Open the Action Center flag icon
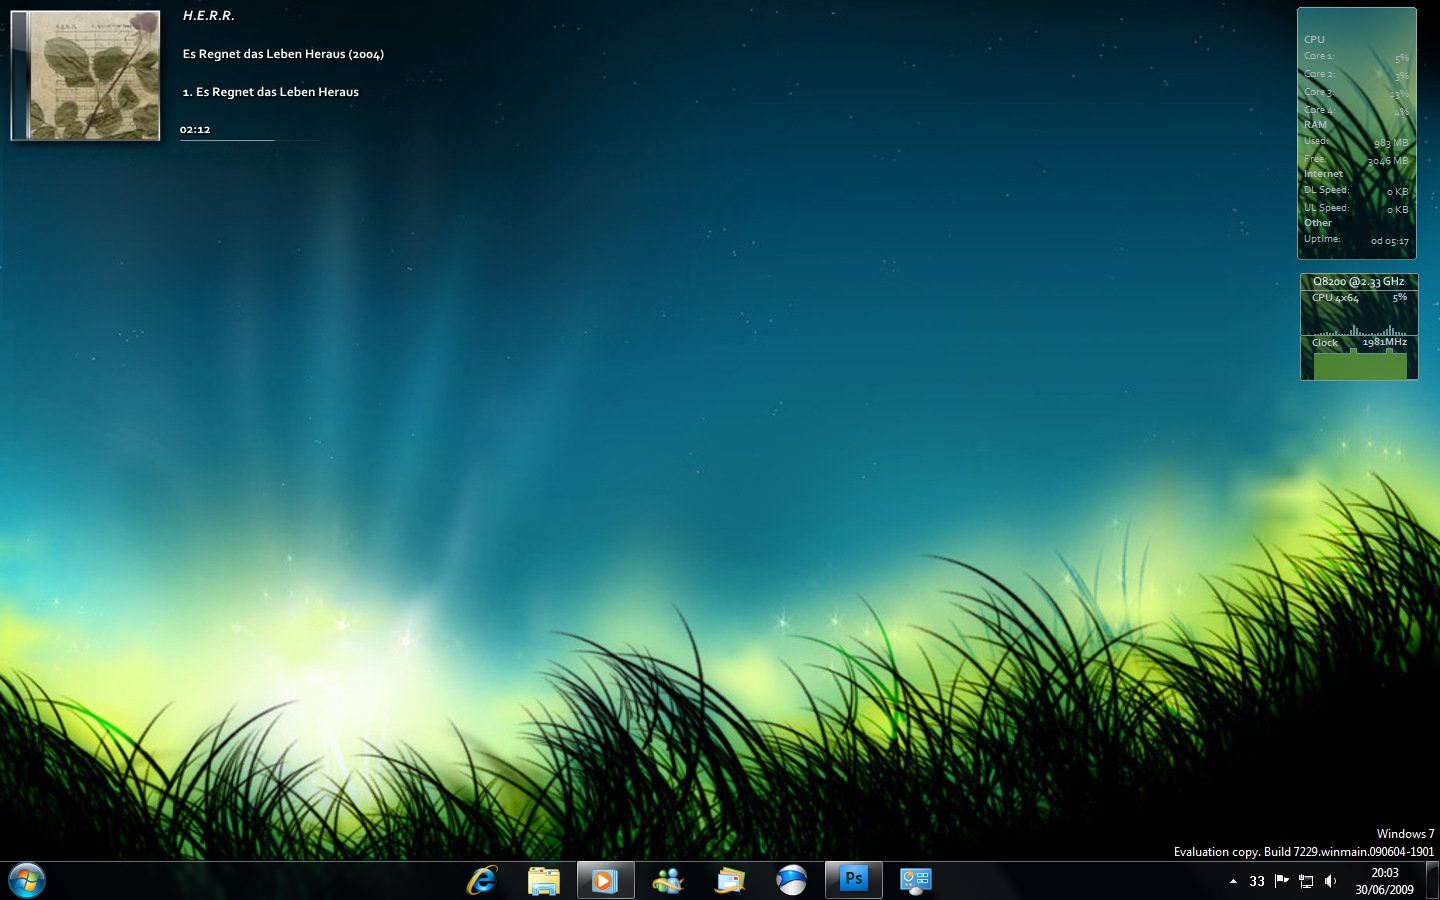Screen dimensions: 1440x900 tap(1281, 881)
